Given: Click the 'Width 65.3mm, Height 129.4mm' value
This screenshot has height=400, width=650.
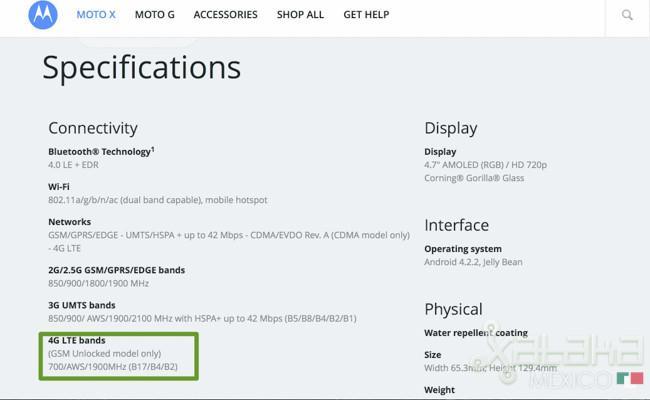Looking at the screenshot, I should pos(490,368).
